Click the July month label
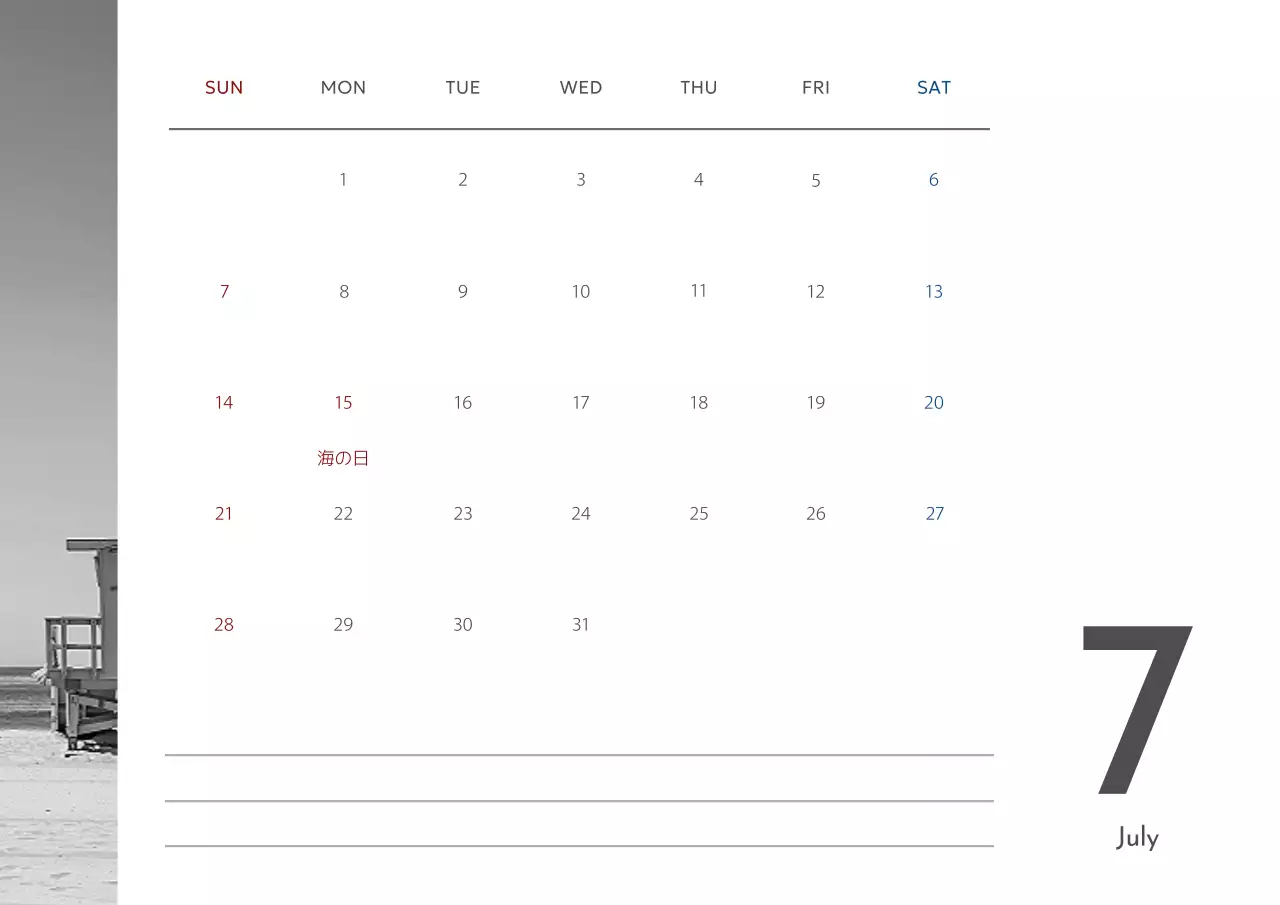1280x905 pixels. (1138, 838)
